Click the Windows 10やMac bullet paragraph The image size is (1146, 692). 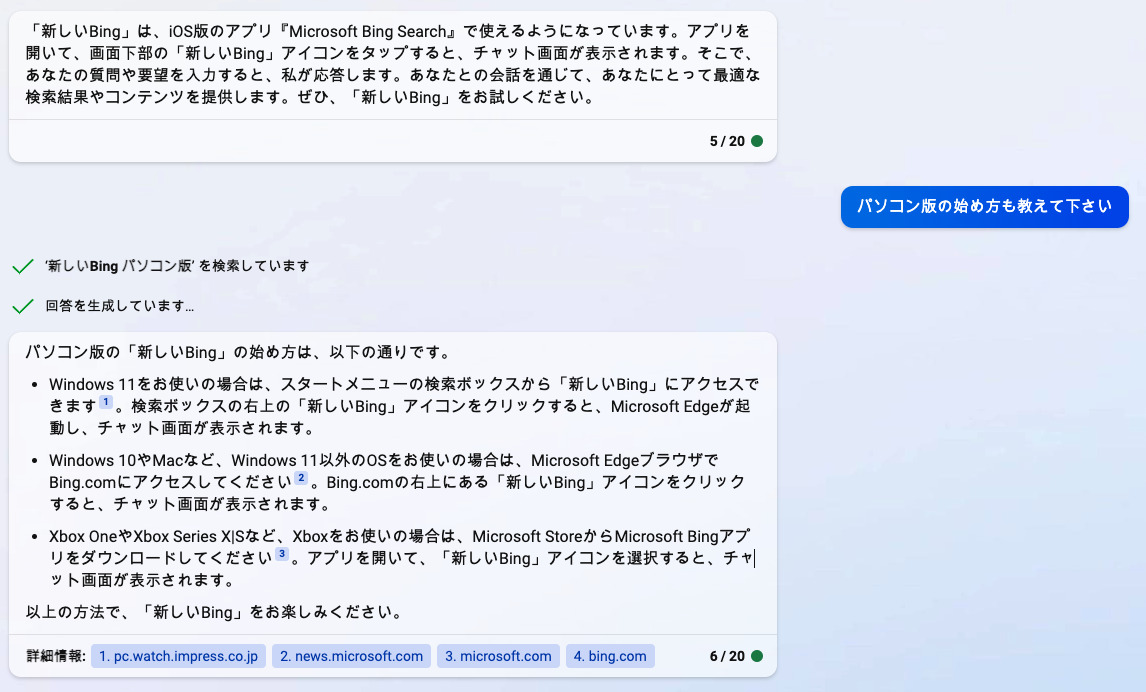[398, 482]
